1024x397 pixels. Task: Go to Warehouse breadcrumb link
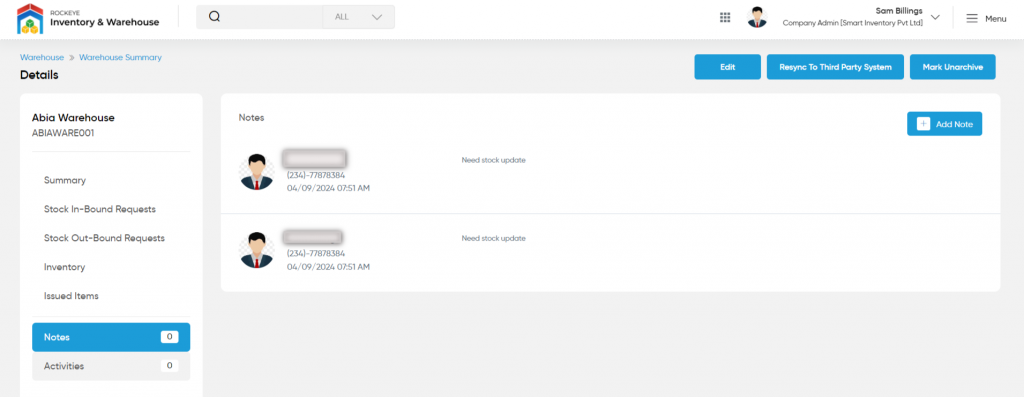coord(42,57)
